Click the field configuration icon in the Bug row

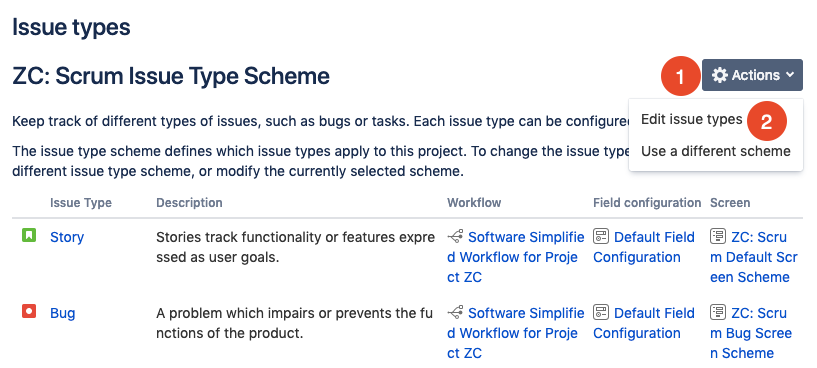coord(601,313)
